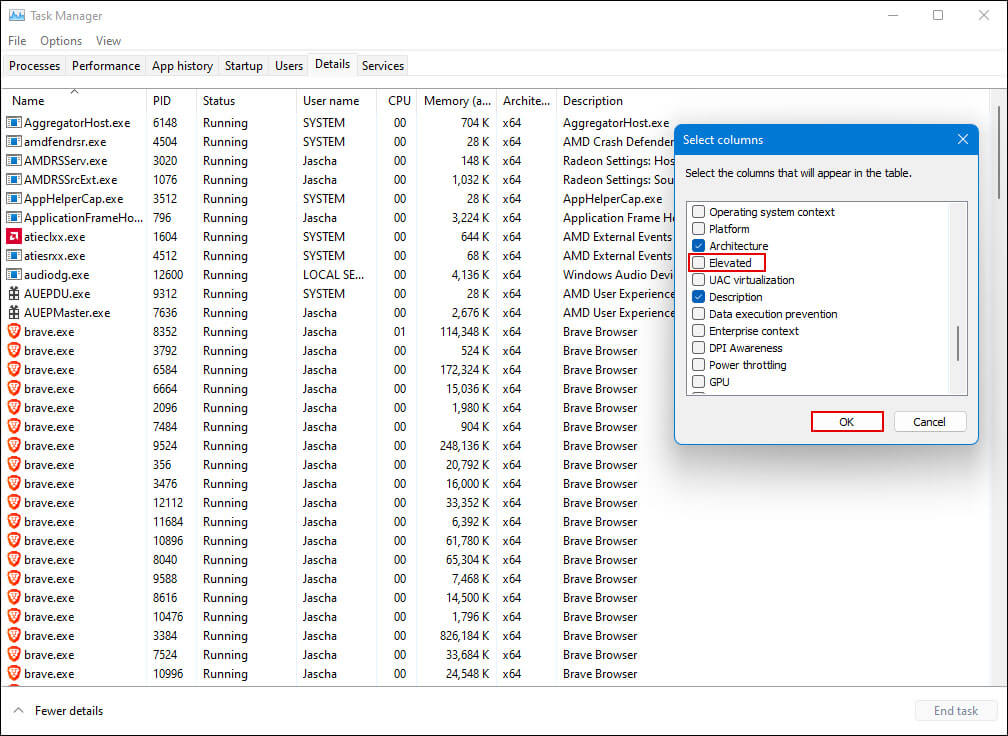Sort by the PID column header
The height and width of the screenshot is (736, 1008).
[171, 101]
